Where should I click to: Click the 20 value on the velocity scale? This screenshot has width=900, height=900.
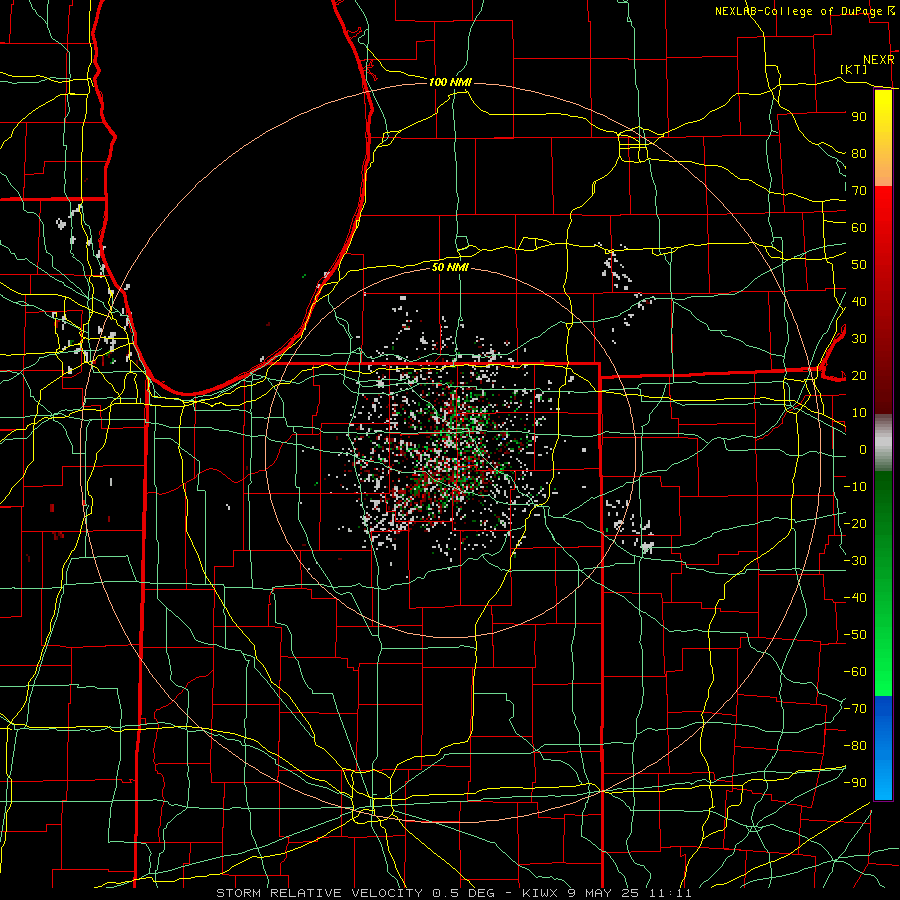pos(859,376)
